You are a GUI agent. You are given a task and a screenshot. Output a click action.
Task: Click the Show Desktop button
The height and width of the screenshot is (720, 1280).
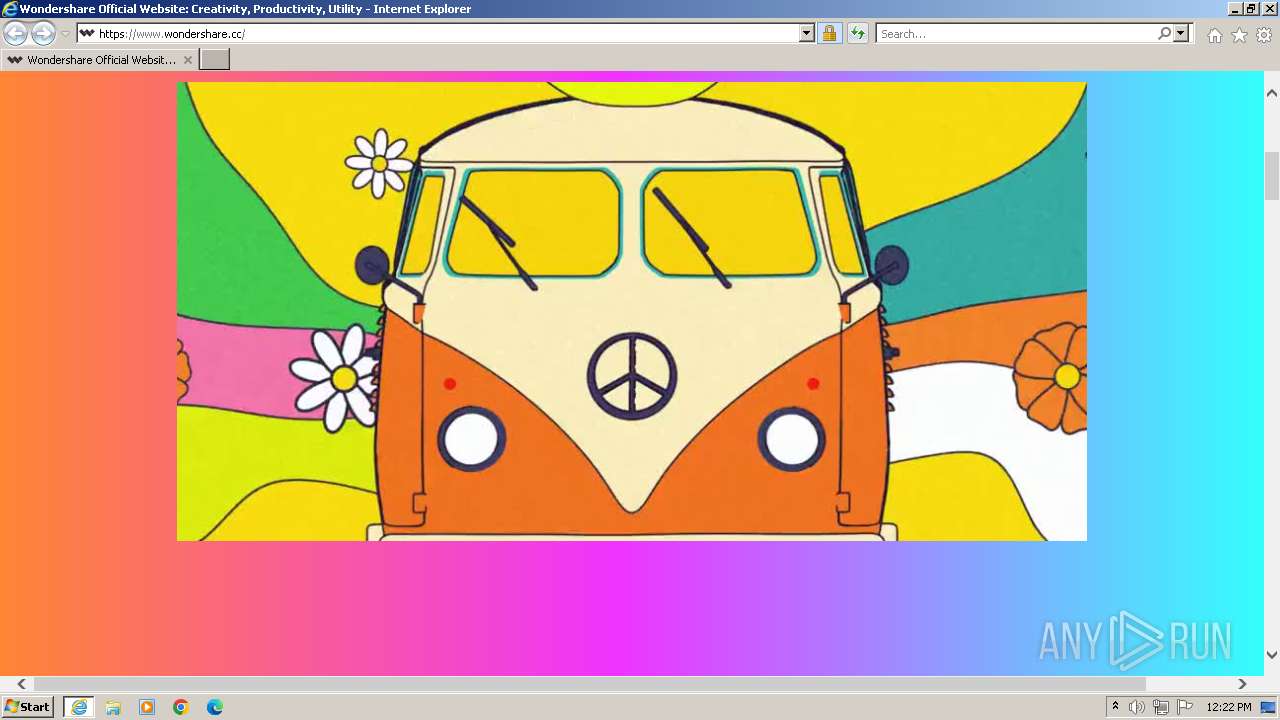click(x=1270, y=707)
